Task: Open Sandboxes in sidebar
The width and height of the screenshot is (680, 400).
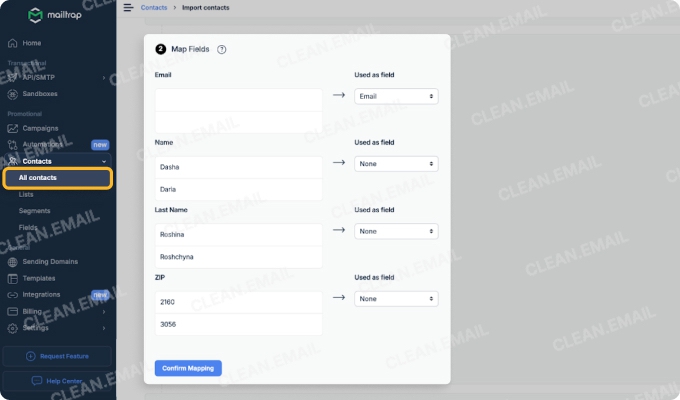Action: [40, 94]
